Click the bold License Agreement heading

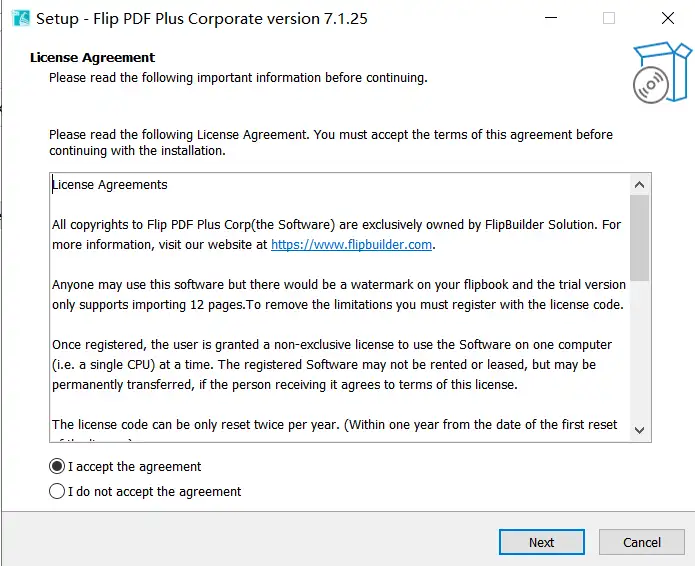click(93, 58)
